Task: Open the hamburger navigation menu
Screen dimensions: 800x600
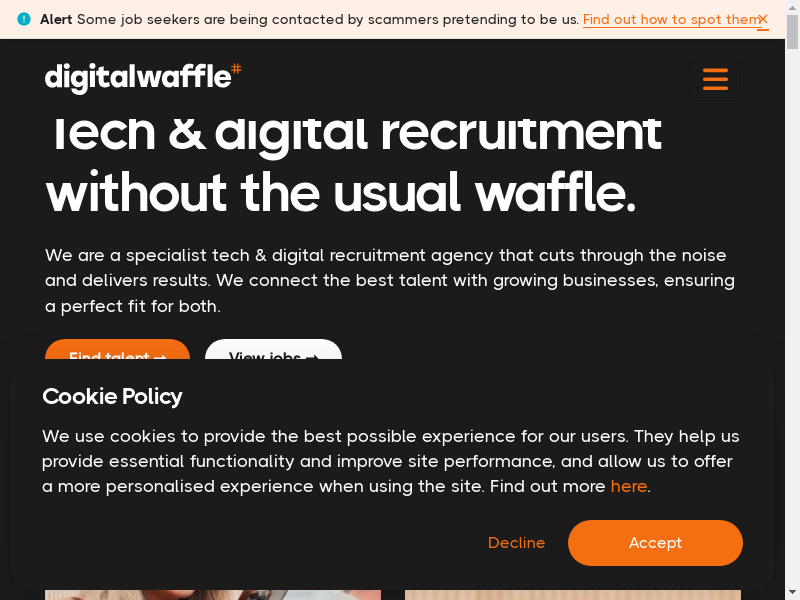Action: (715, 79)
